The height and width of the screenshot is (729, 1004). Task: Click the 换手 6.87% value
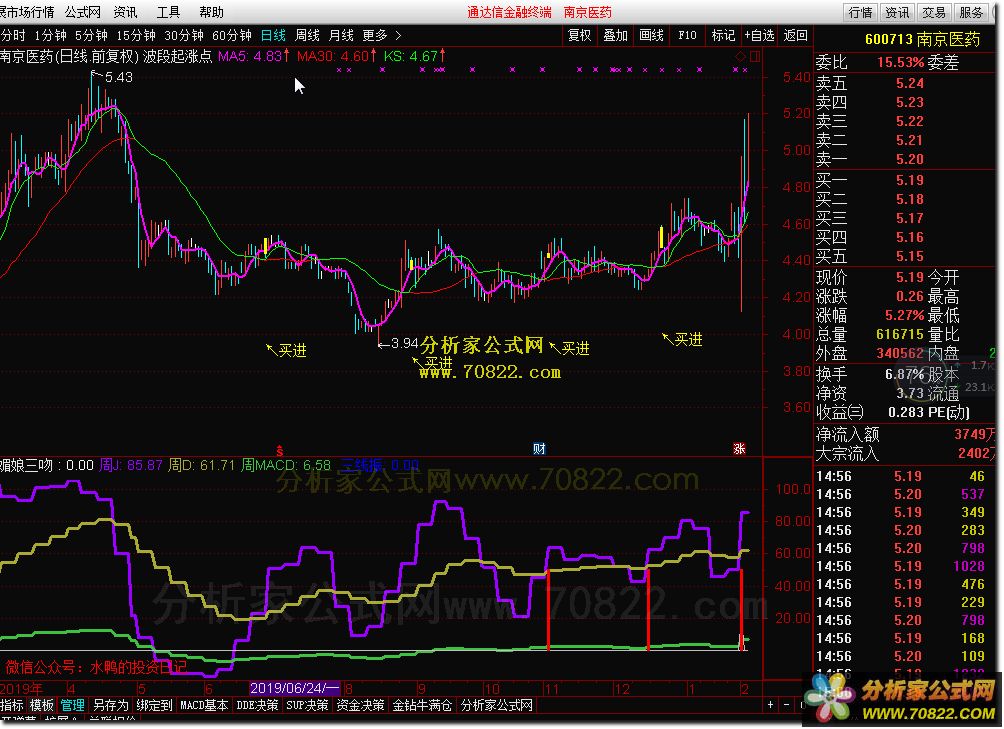905,374
